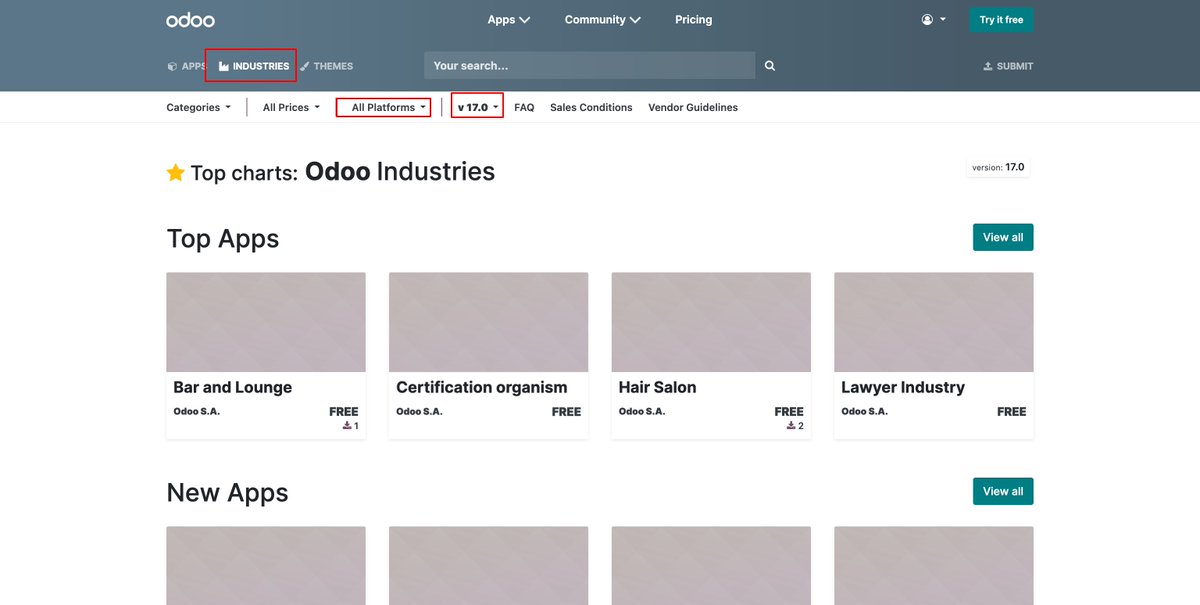Image resolution: width=1200 pixels, height=605 pixels.
Task: Open the Vendor Guidelines link
Action: point(693,107)
